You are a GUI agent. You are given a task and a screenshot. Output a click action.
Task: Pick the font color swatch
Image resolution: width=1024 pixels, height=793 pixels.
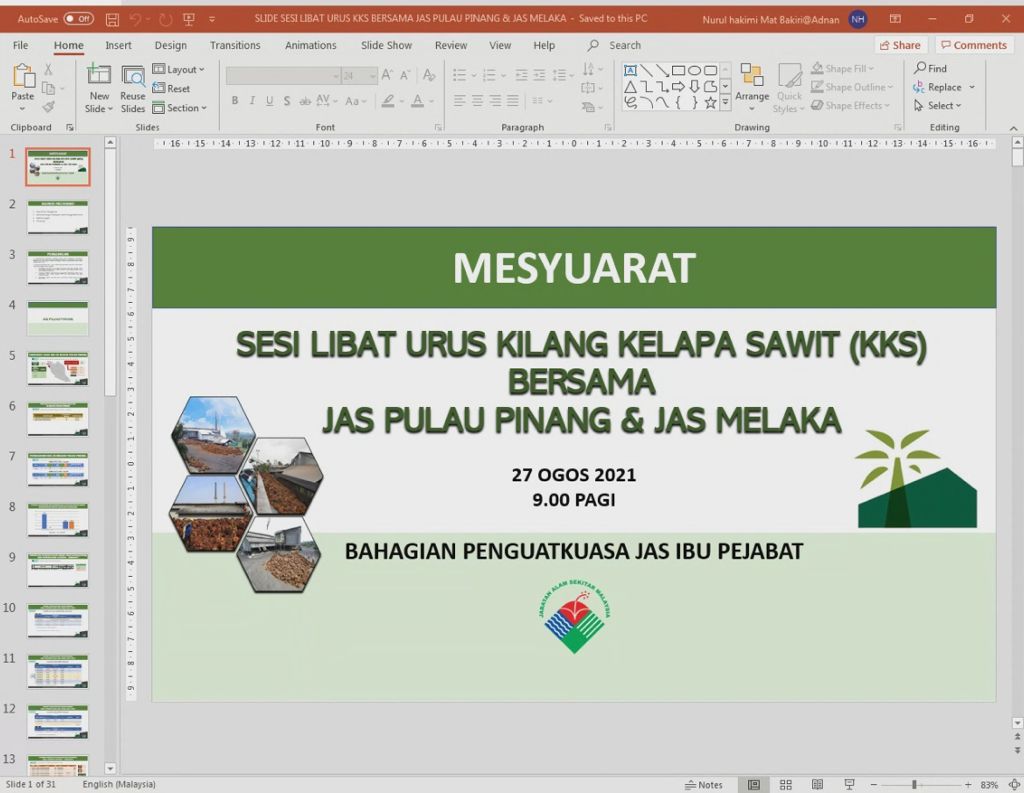click(x=418, y=101)
